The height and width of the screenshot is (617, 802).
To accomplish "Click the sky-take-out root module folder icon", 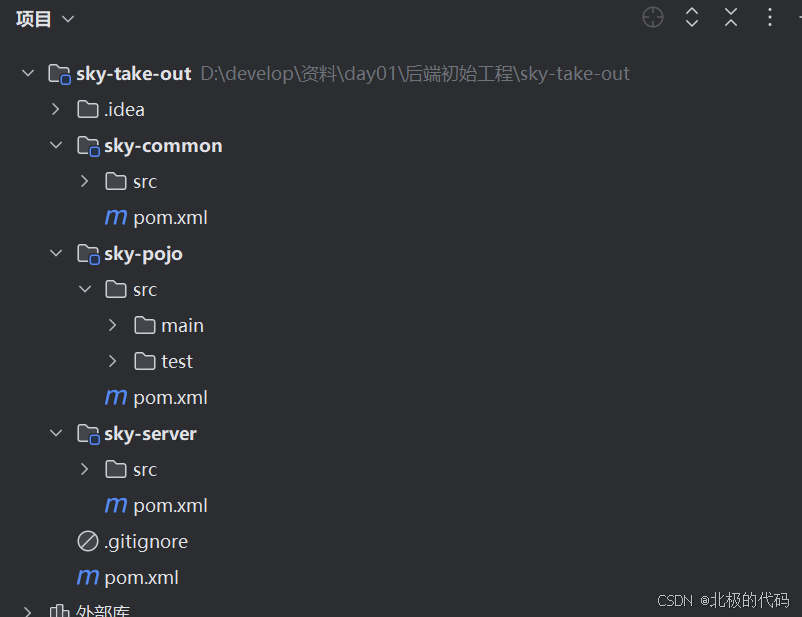I will (60, 74).
